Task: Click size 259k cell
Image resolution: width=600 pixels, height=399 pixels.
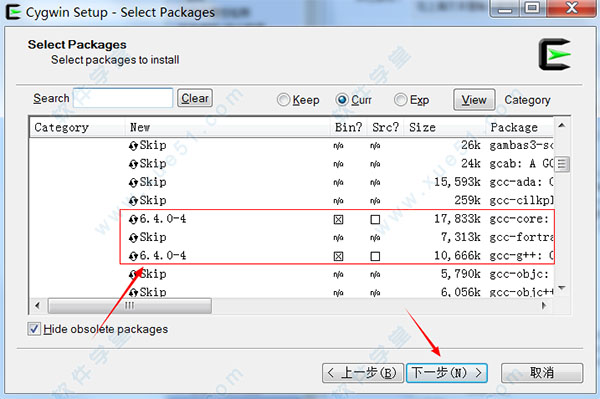Action: [x=467, y=200]
